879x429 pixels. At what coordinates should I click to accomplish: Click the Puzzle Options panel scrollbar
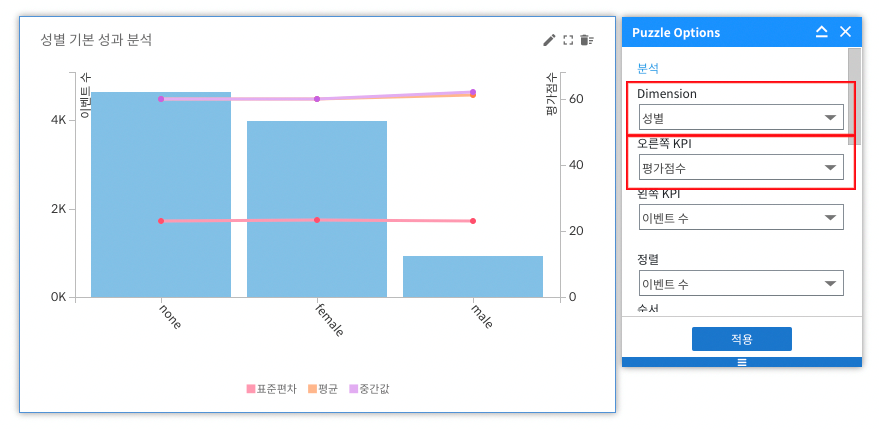pyautogui.click(x=853, y=110)
